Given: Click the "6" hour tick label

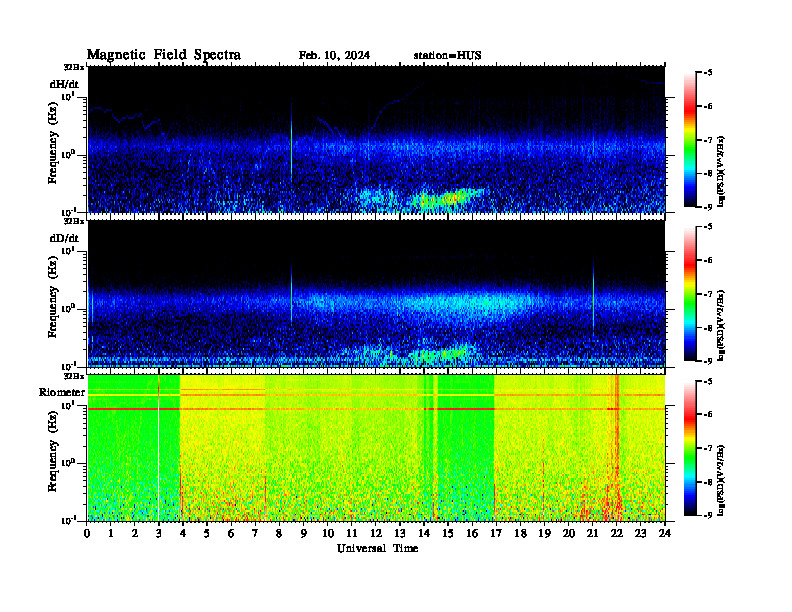Looking at the screenshot, I should (231, 533).
